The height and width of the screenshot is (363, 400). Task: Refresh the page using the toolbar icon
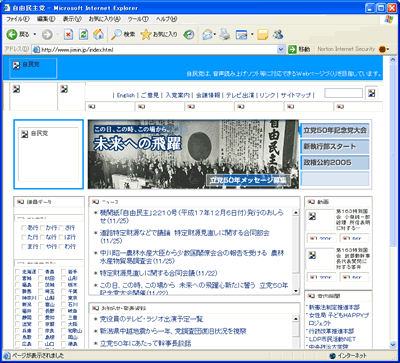83,34
